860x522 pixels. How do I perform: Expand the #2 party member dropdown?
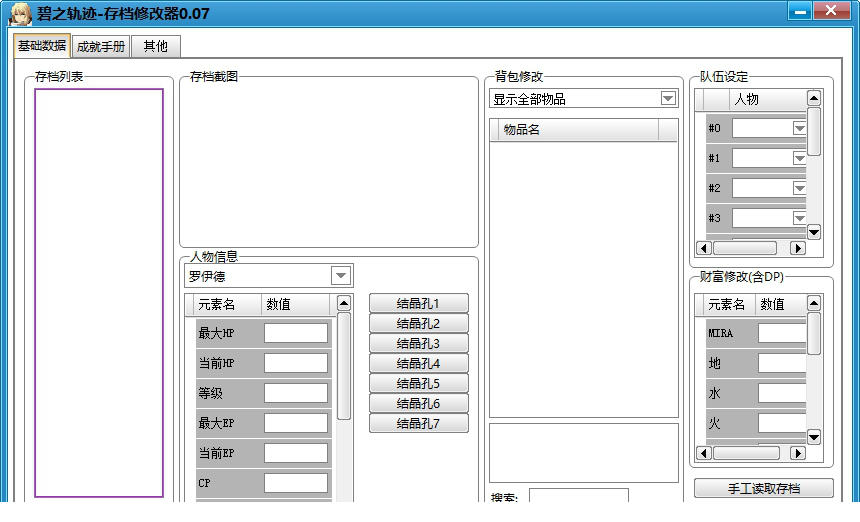799,188
